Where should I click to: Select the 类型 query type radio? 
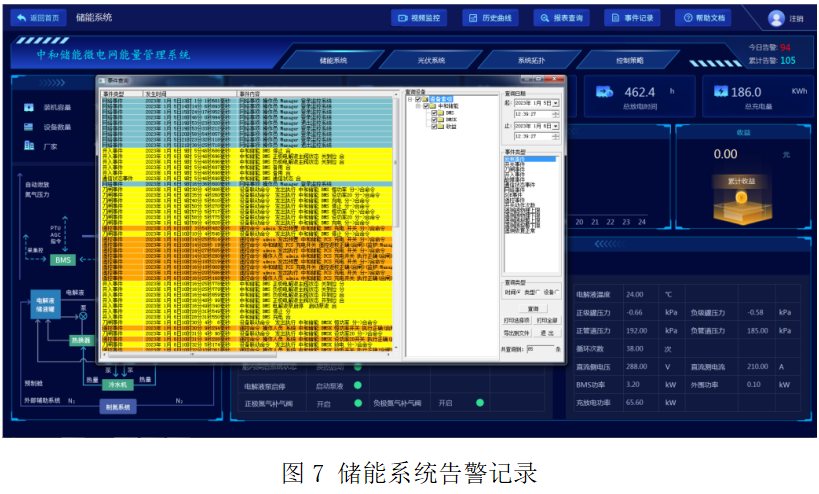[x=537, y=292]
